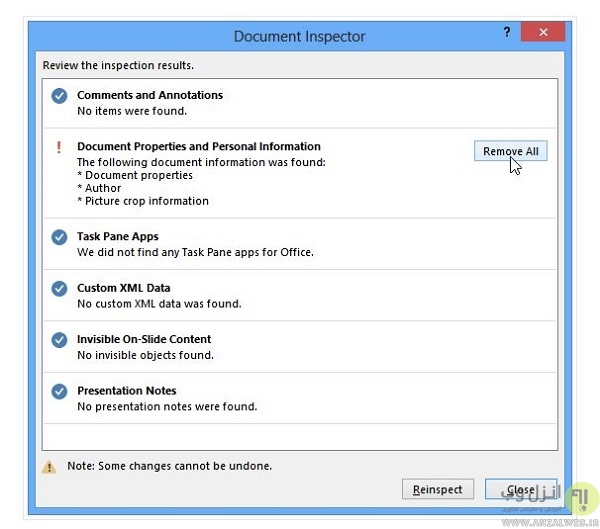
Task: Click the yellow warning triangle icon
Action: coord(49,466)
